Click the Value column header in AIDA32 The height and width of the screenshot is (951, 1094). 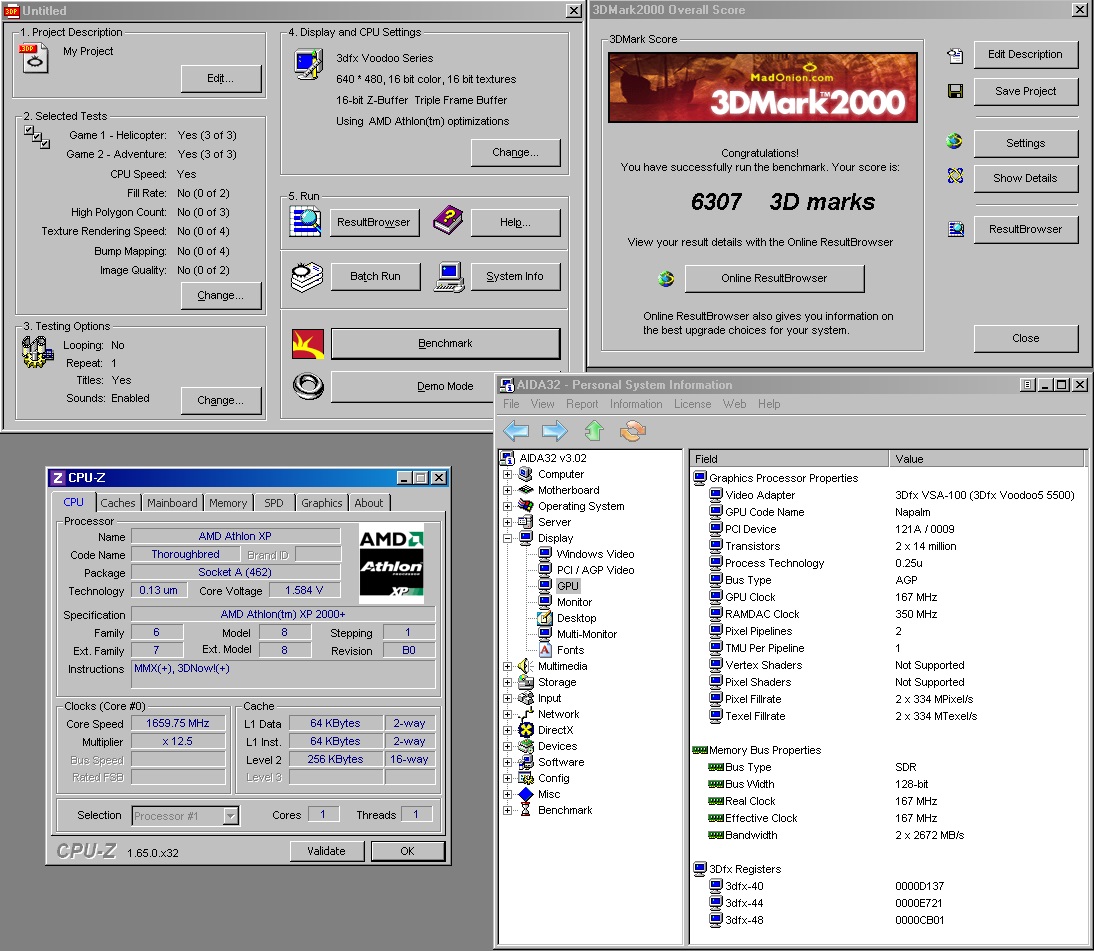(x=987, y=458)
